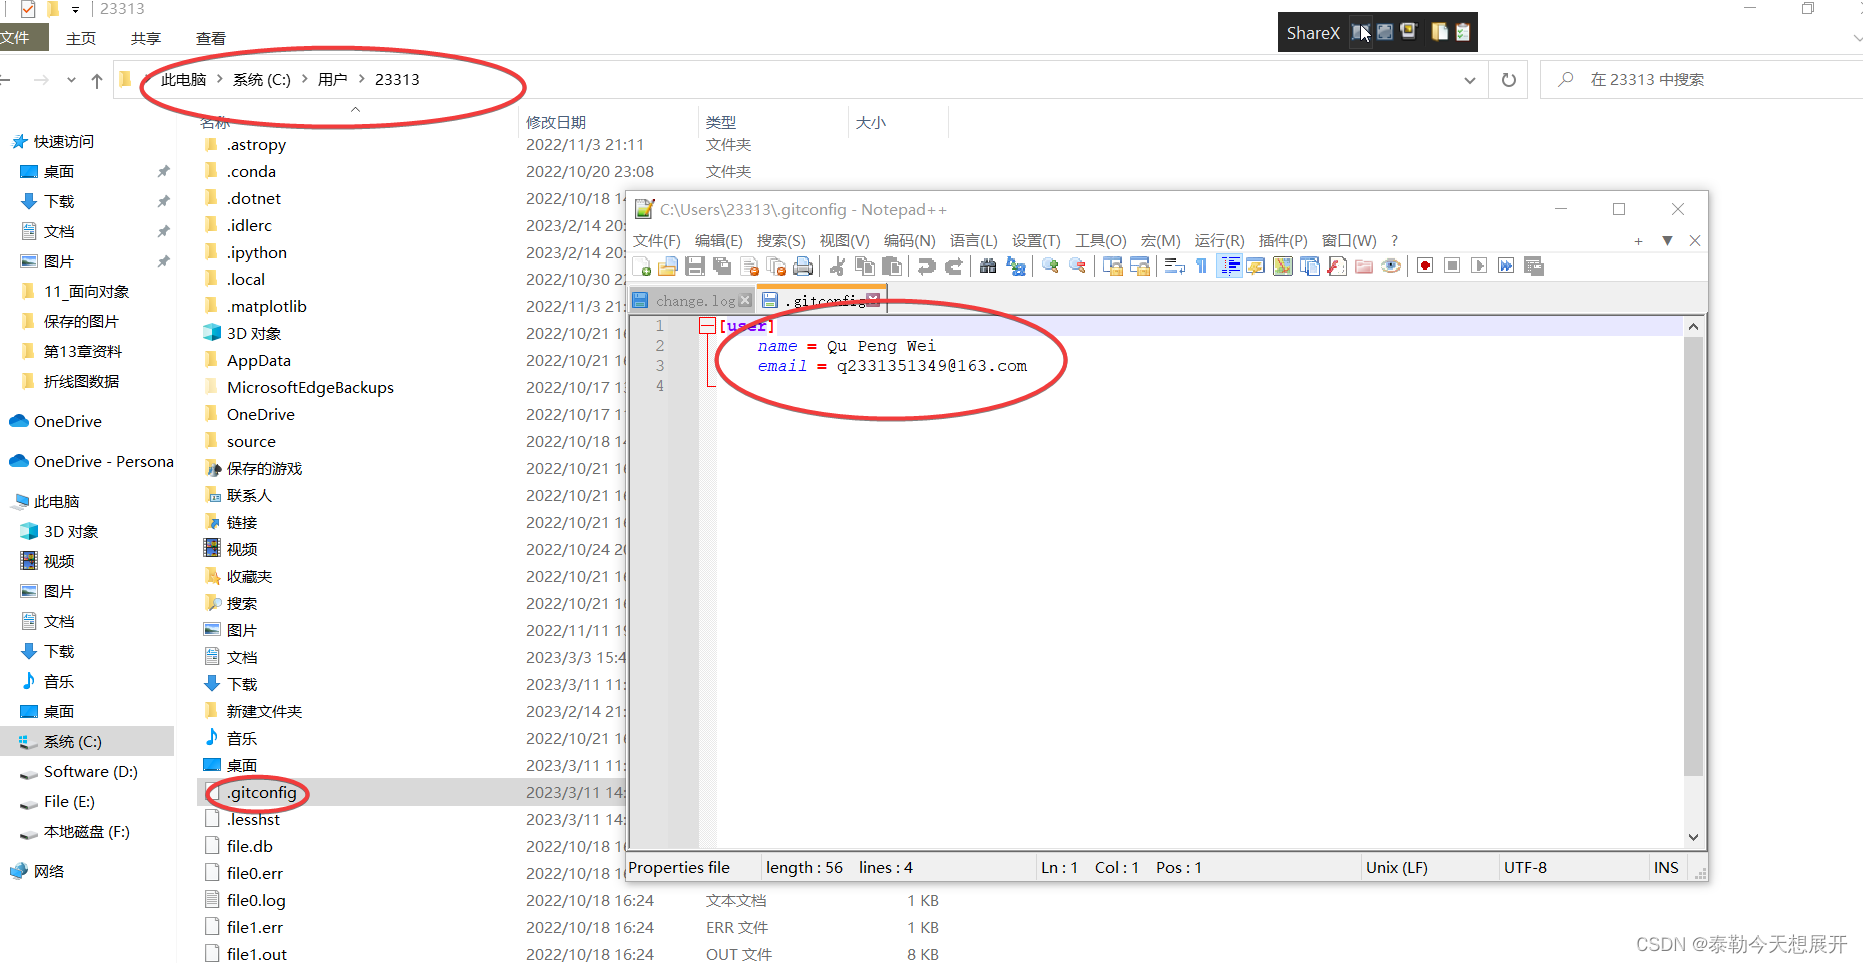
Task: Open the 编码(N) encoding menu
Action: click(909, 240)
